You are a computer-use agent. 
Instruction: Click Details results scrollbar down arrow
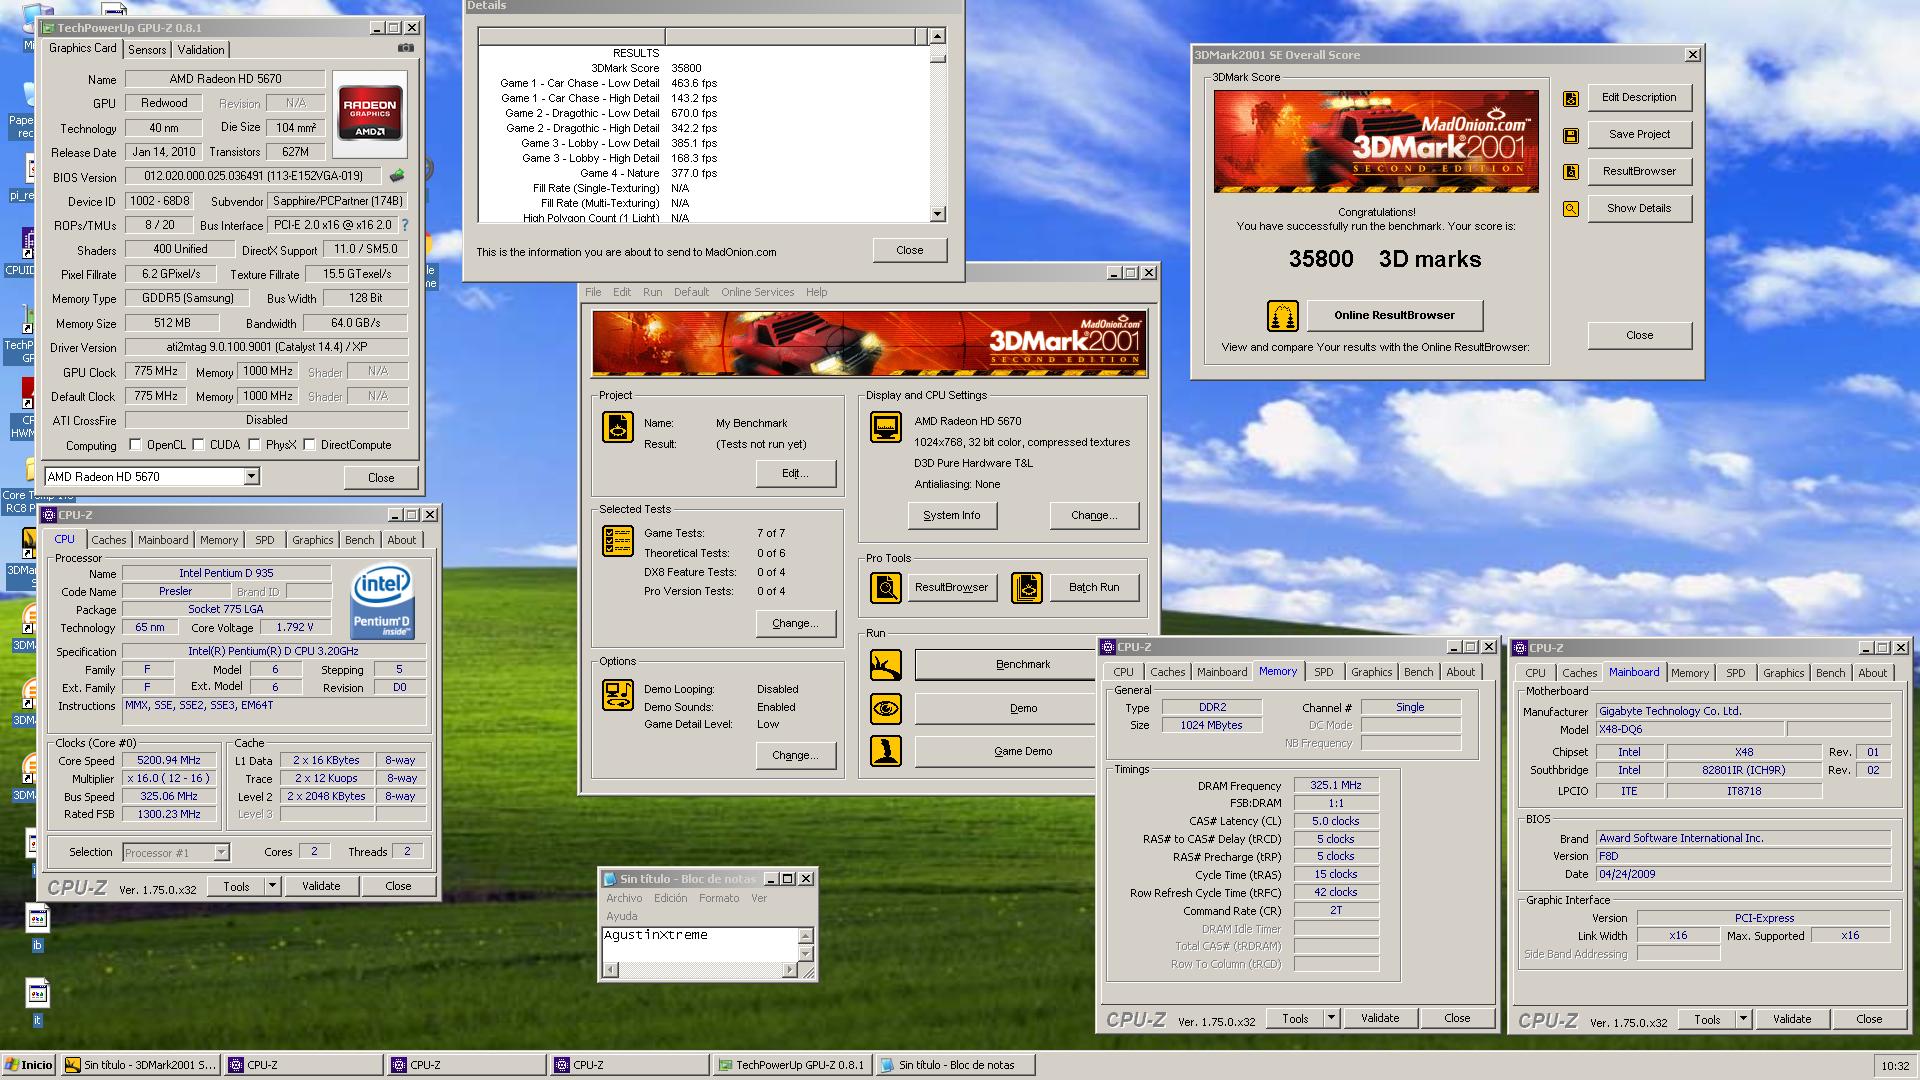[x=937, y=214]
